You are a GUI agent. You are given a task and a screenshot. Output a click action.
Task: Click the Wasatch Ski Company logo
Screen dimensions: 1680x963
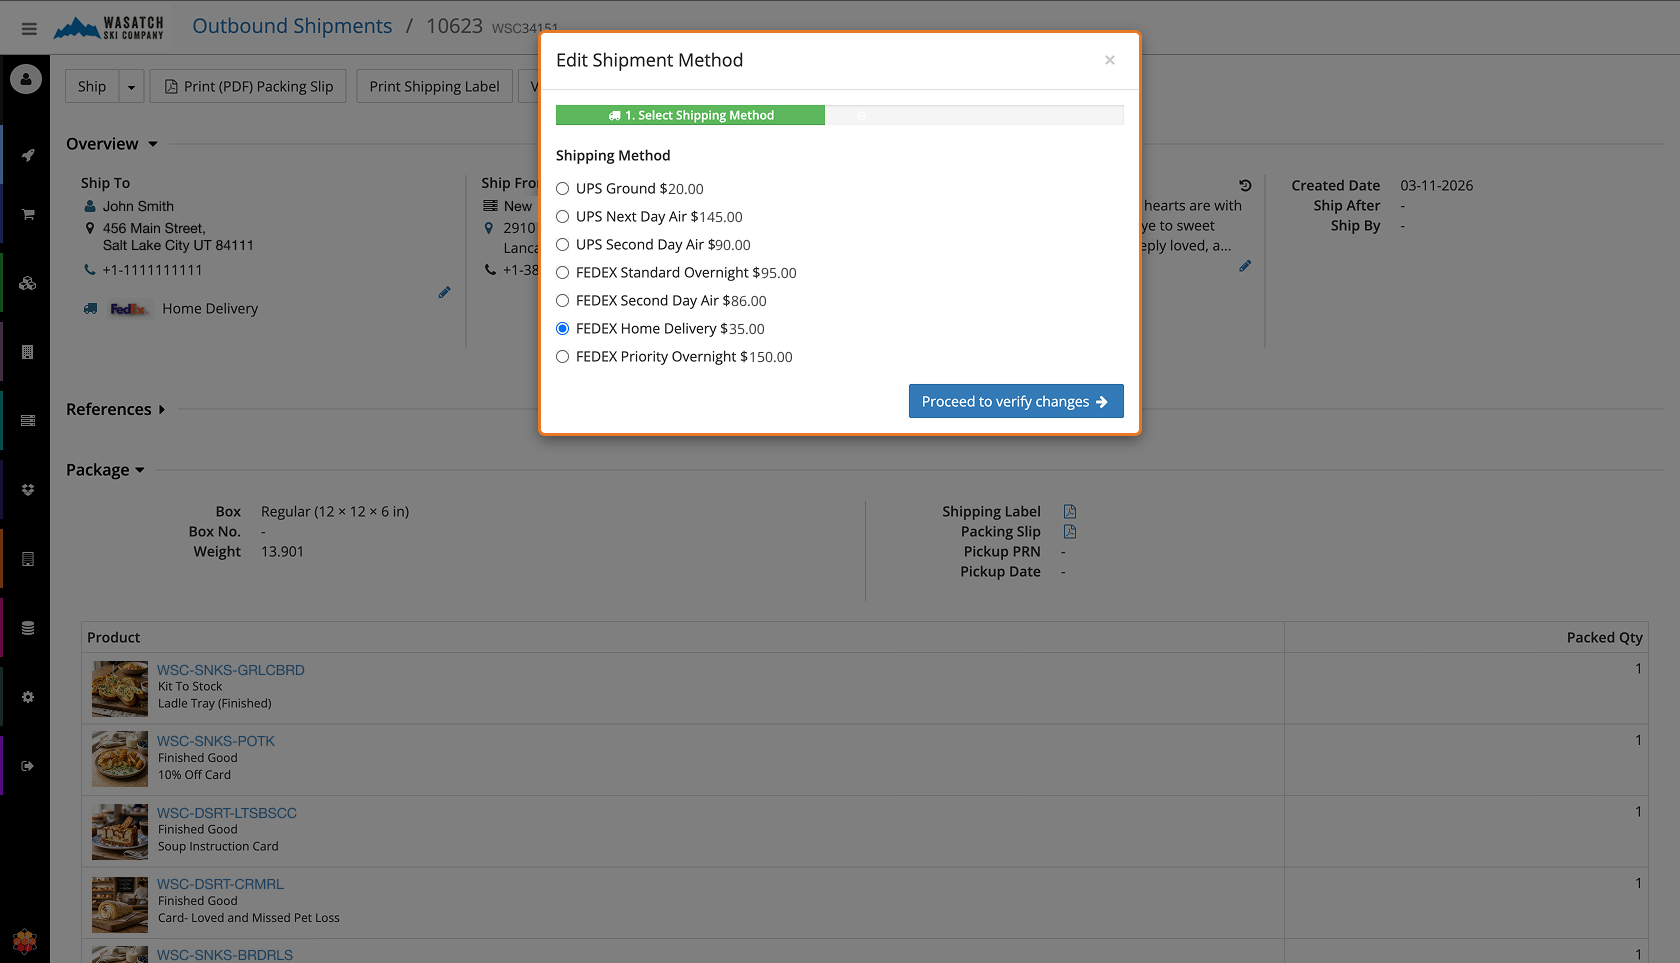click(x=108, y=28)
